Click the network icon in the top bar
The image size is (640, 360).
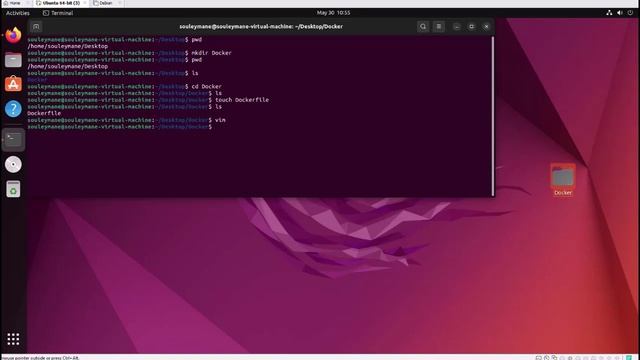(609, 13)
